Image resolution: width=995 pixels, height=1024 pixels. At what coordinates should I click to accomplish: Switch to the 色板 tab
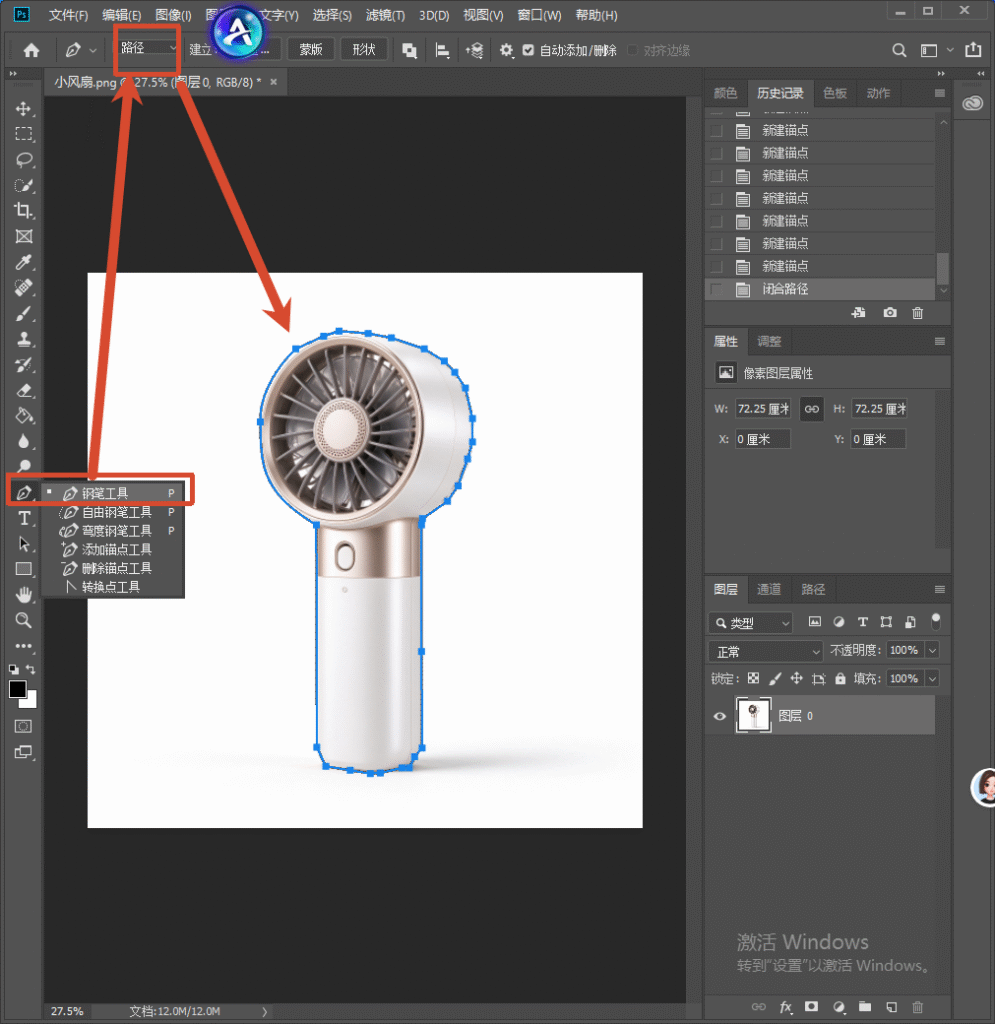(x=834, y=93)
